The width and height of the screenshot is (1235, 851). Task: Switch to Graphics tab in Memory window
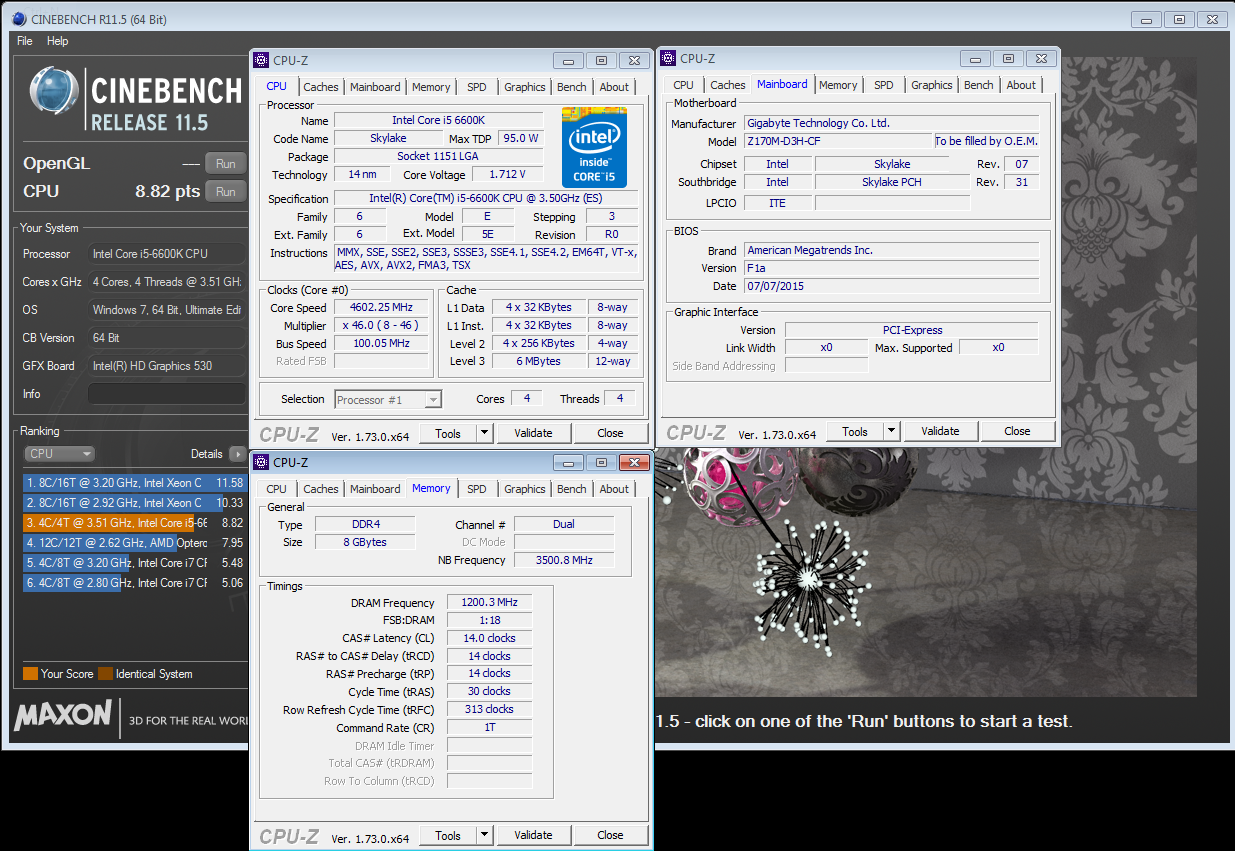(x=525, y=489)
